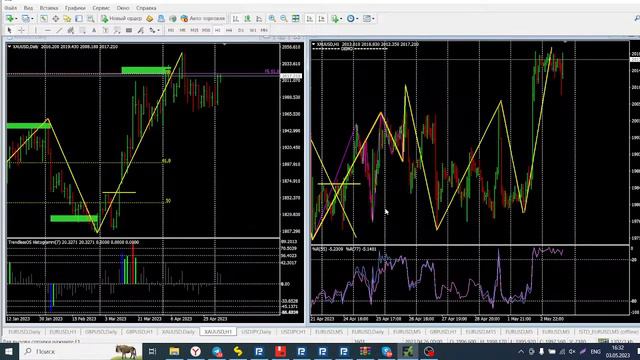Switch timeframe to M30

point(206,30)
